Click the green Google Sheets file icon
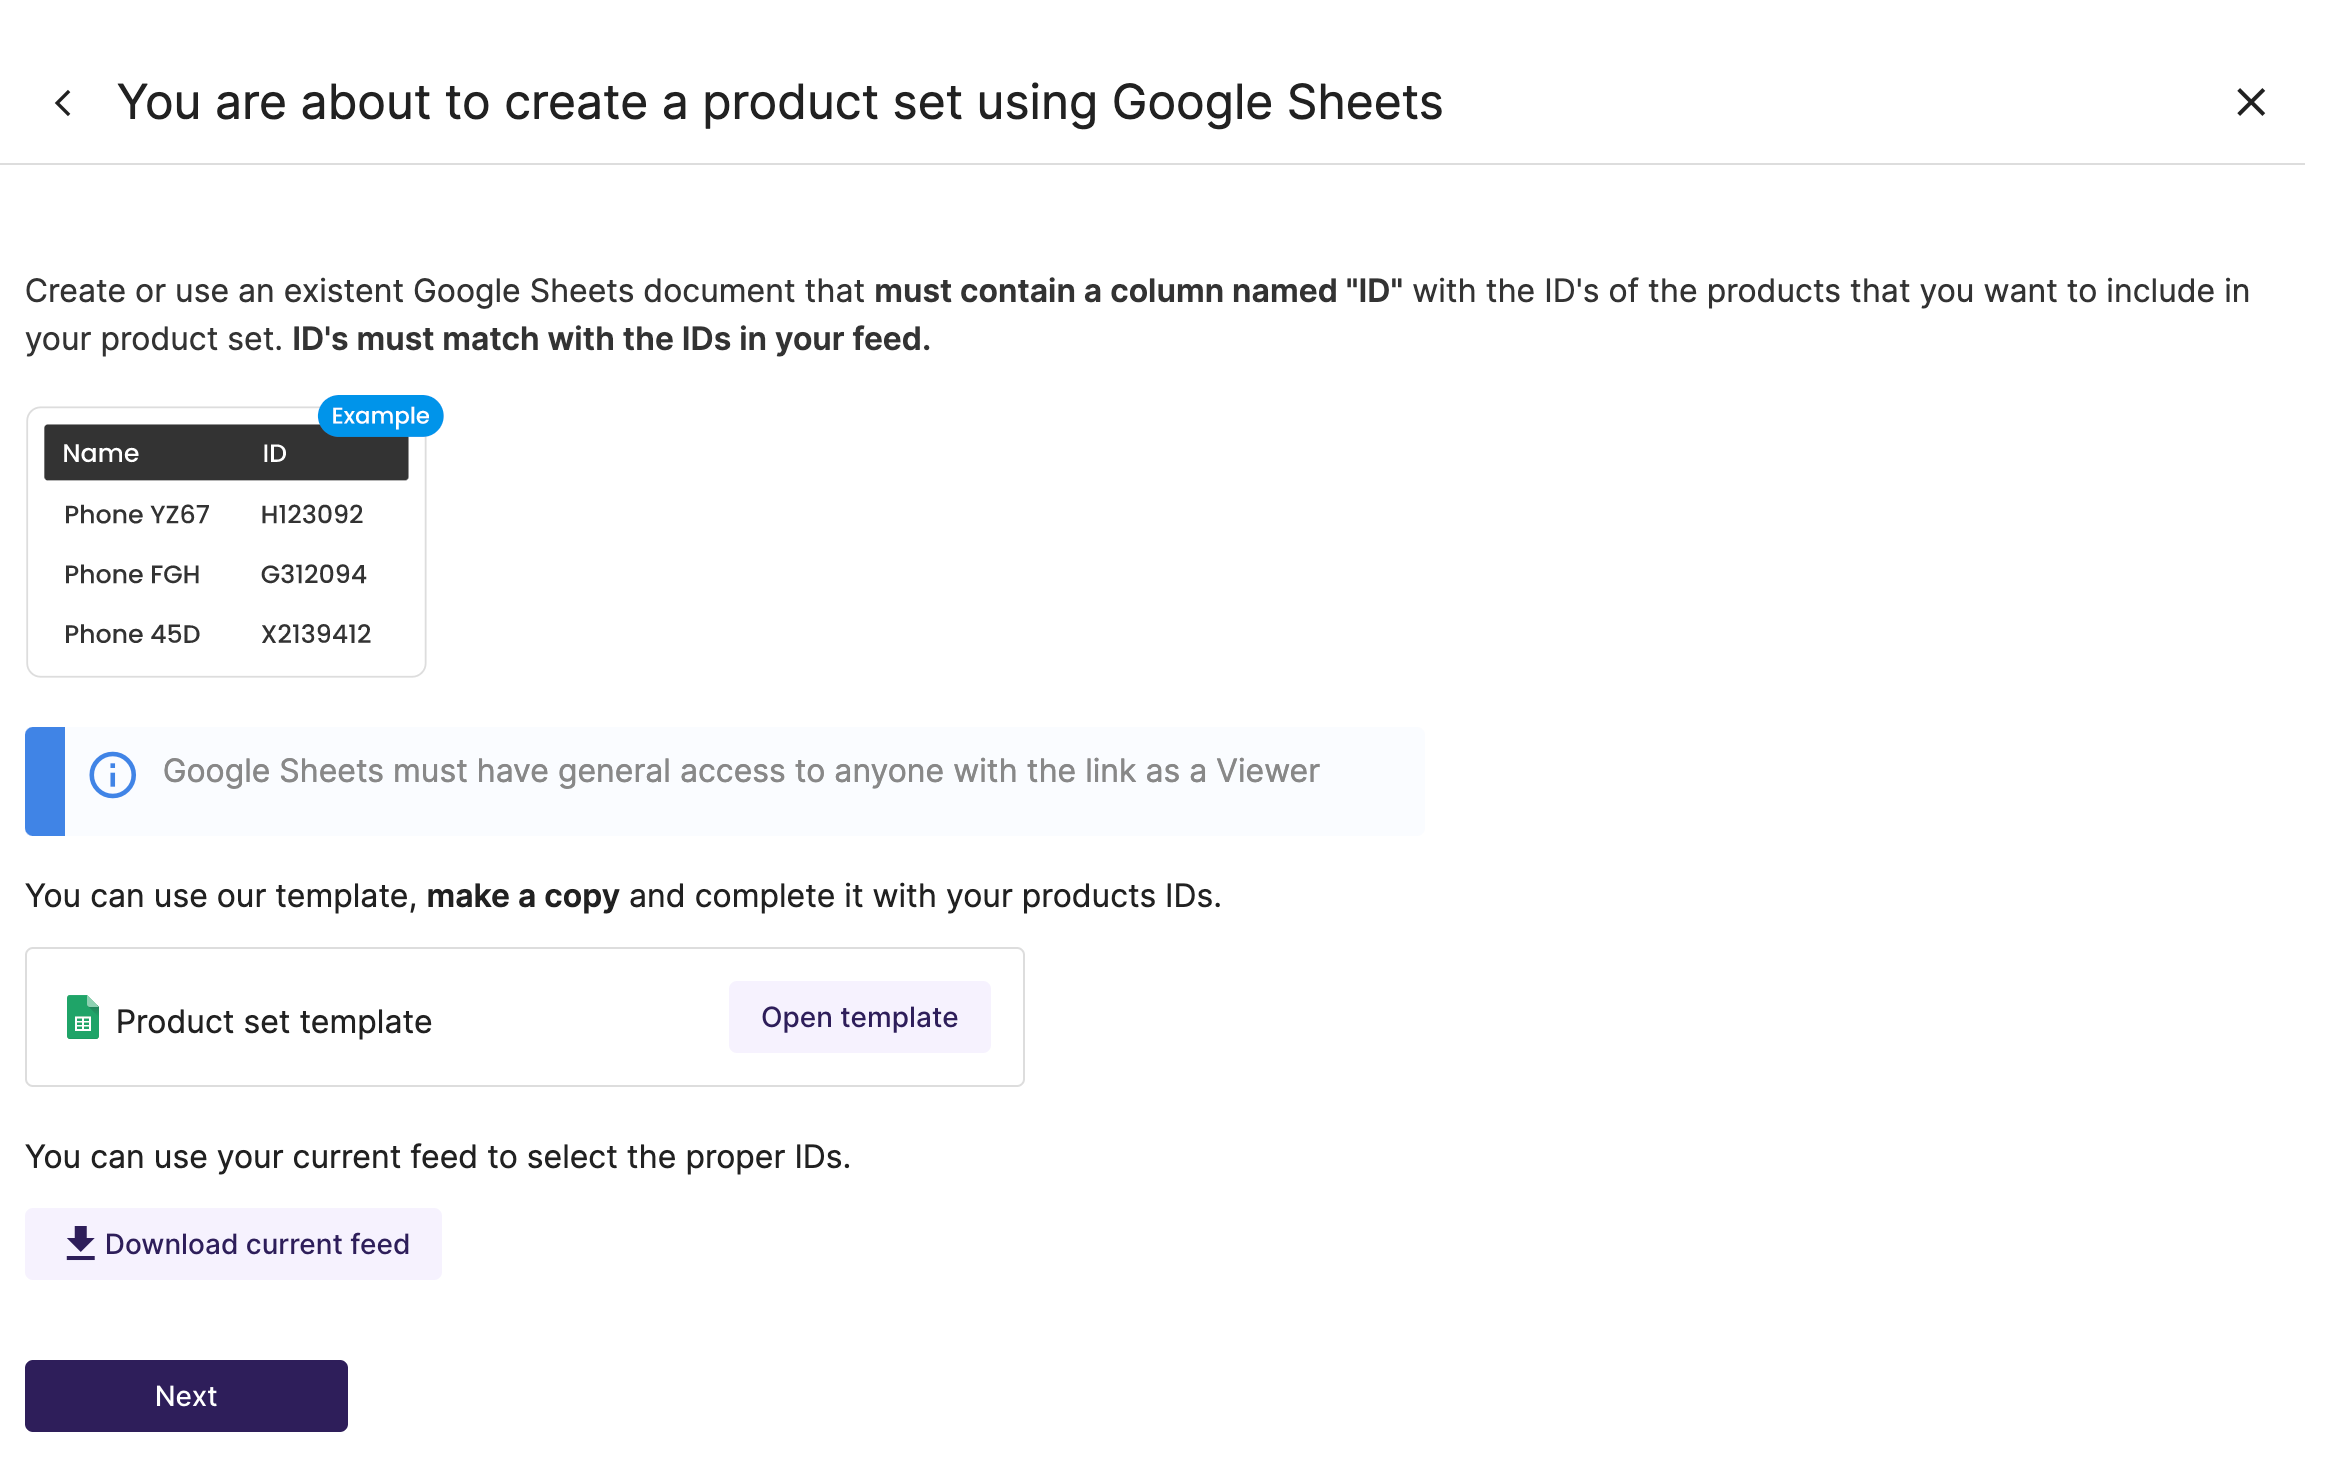This screenshot has height=1468, width=2336. (x=83, y=1017)
